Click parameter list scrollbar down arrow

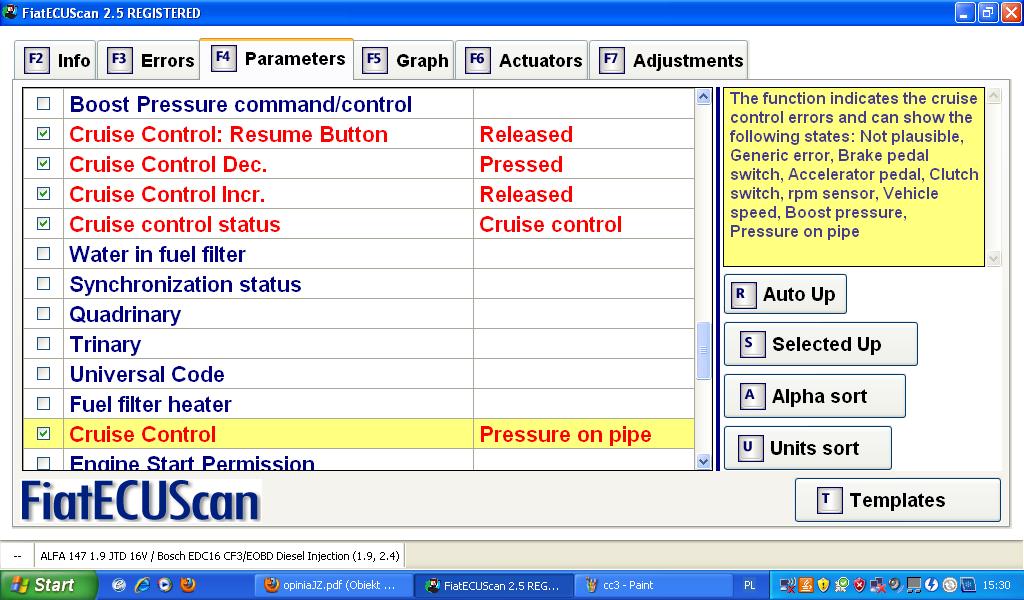click(x=703, y=461)
